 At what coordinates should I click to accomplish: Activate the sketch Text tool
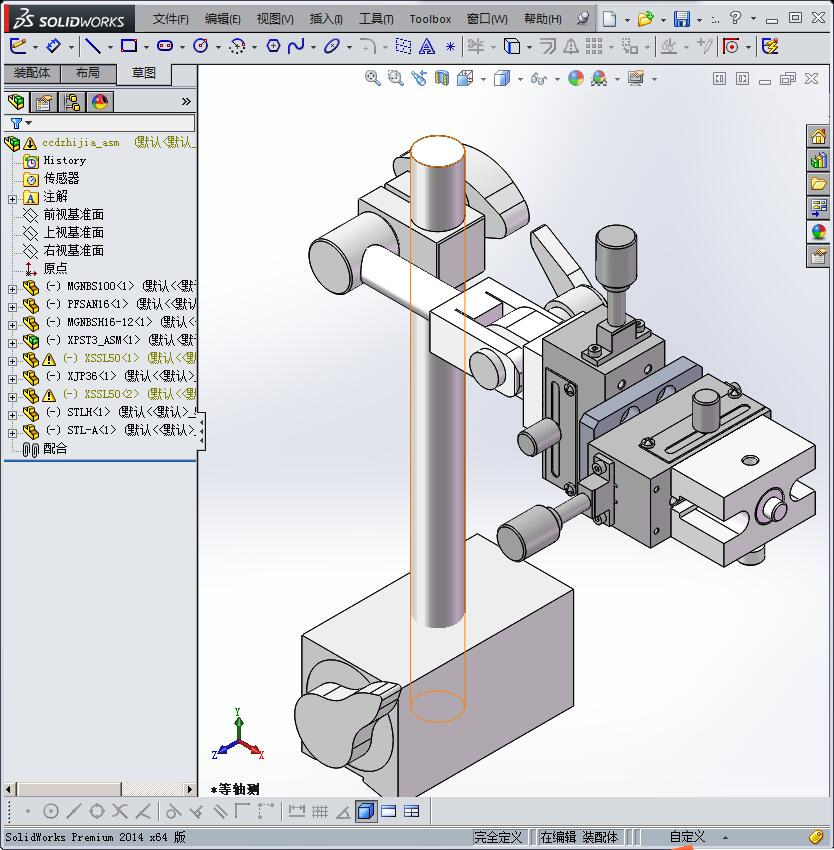pyautogui.click(x=427, y=46)
